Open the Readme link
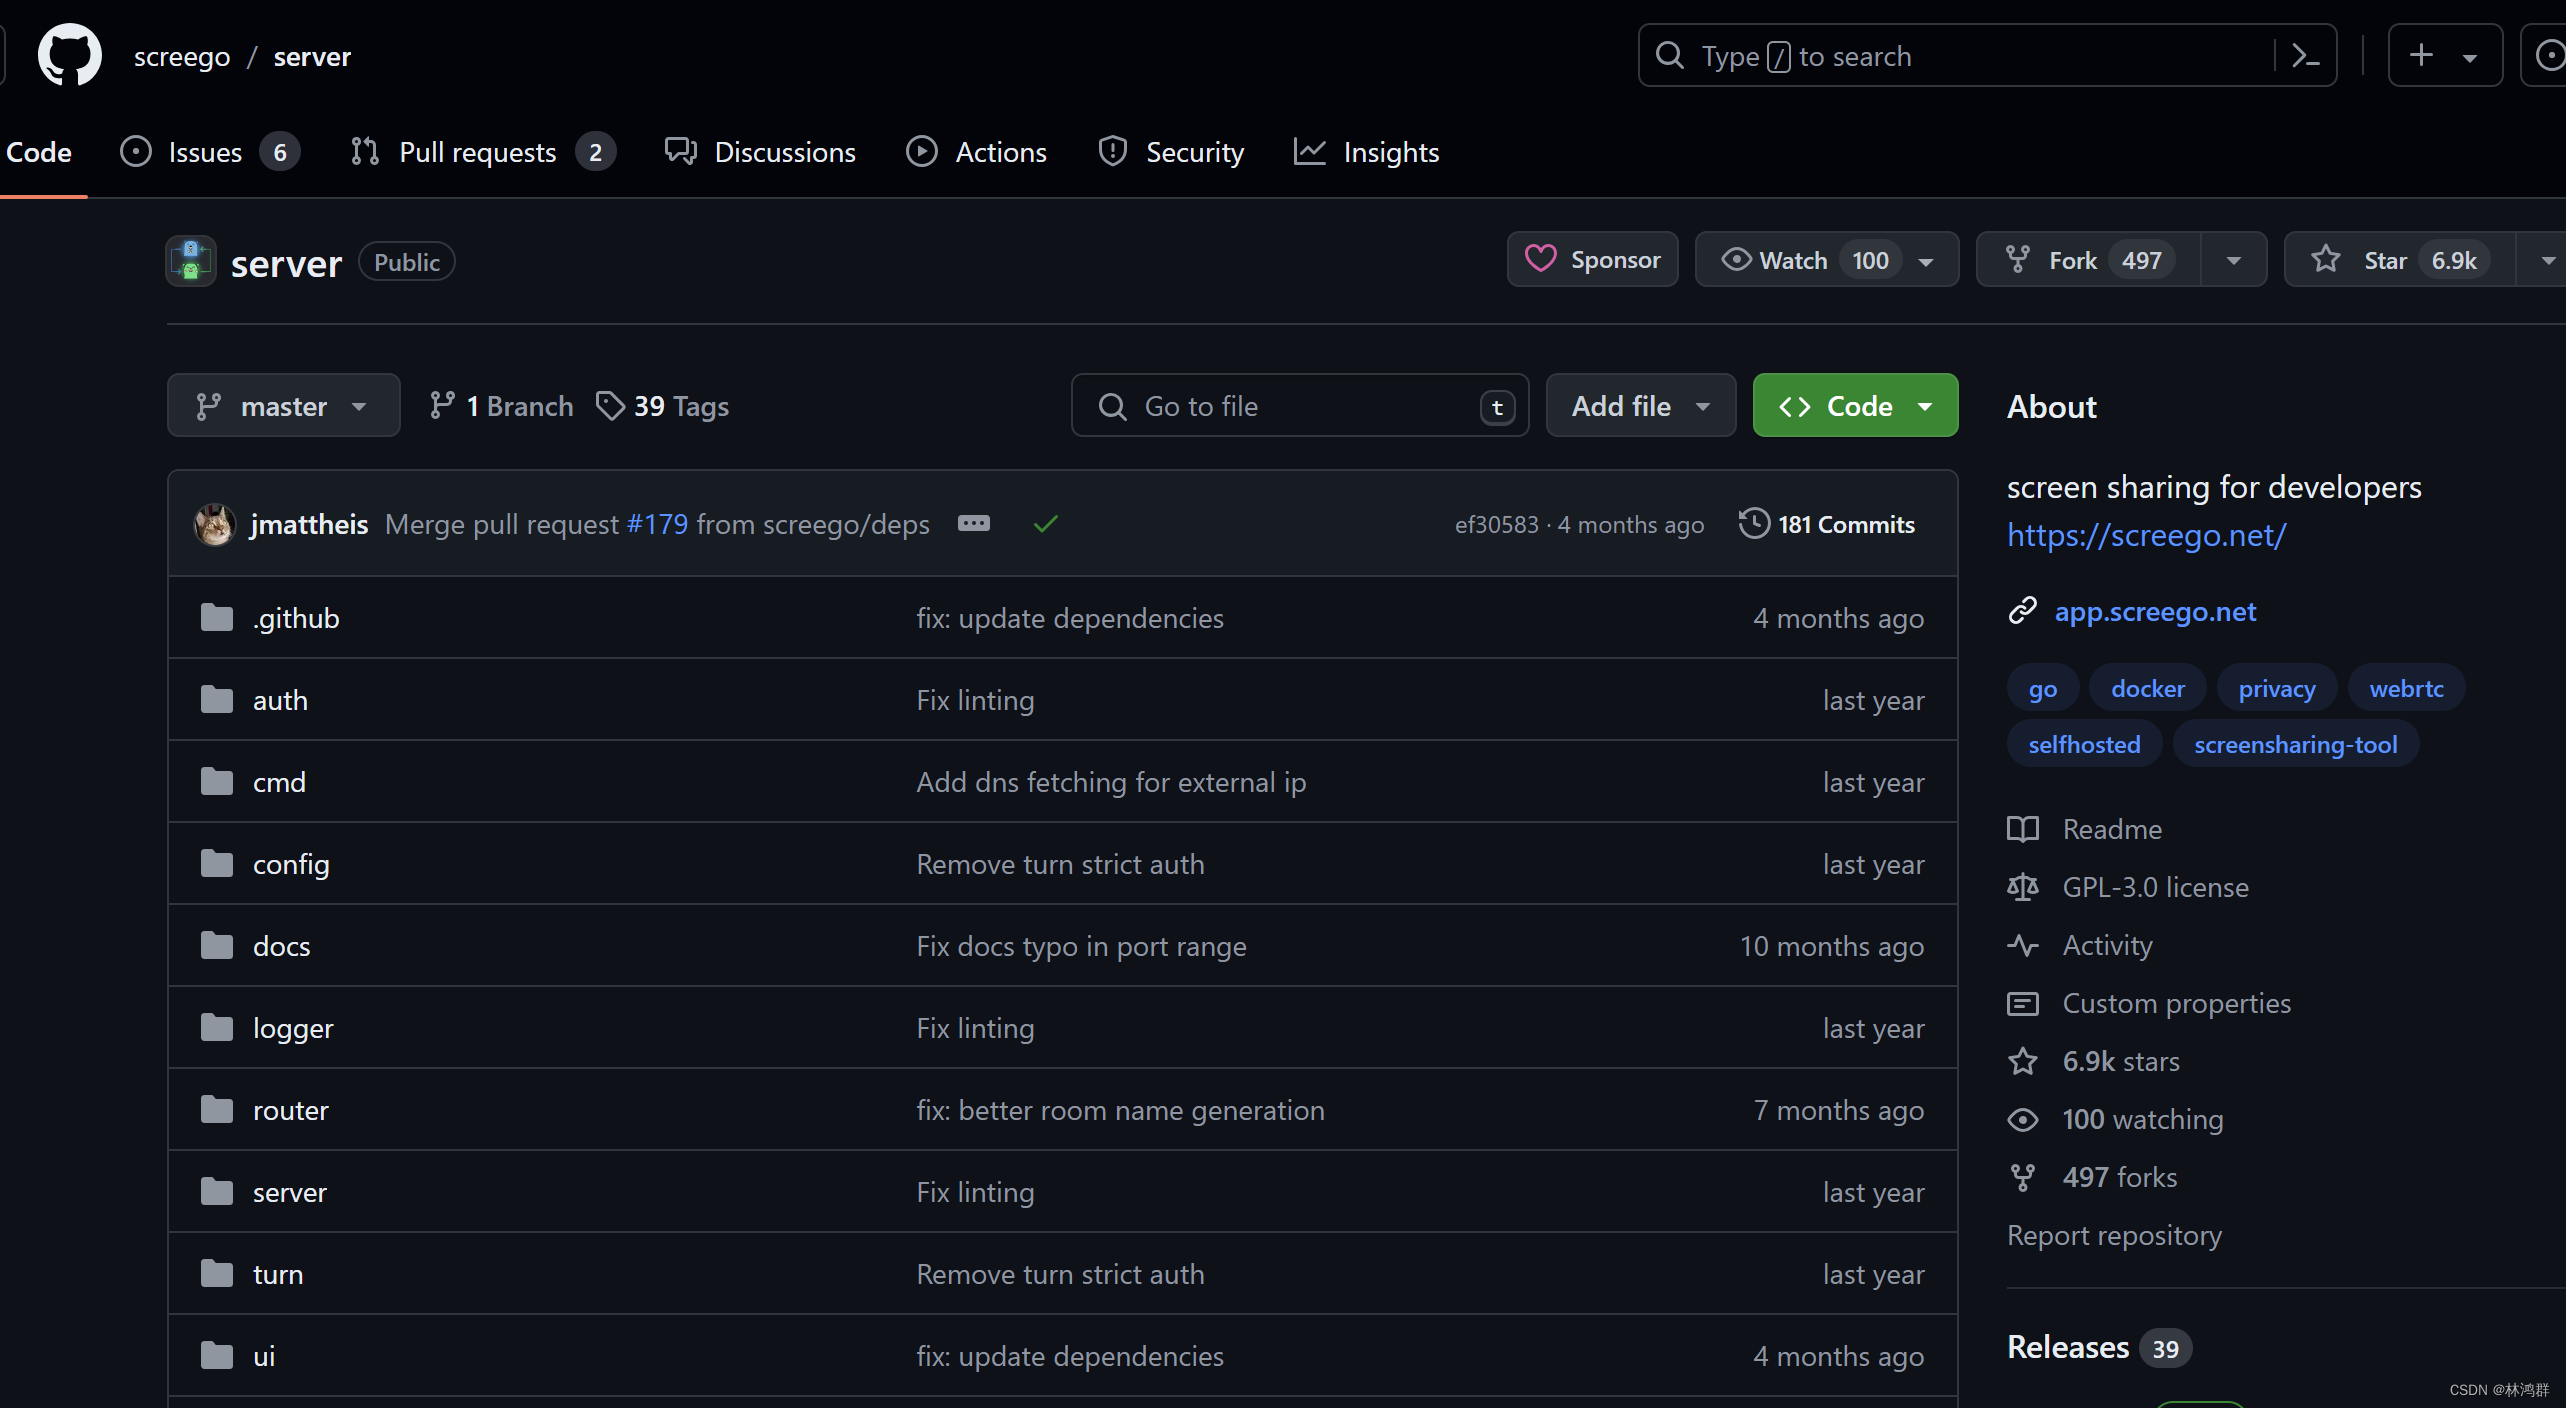Viewport: 2566px width, 1408px height. tap(2085, 829)
